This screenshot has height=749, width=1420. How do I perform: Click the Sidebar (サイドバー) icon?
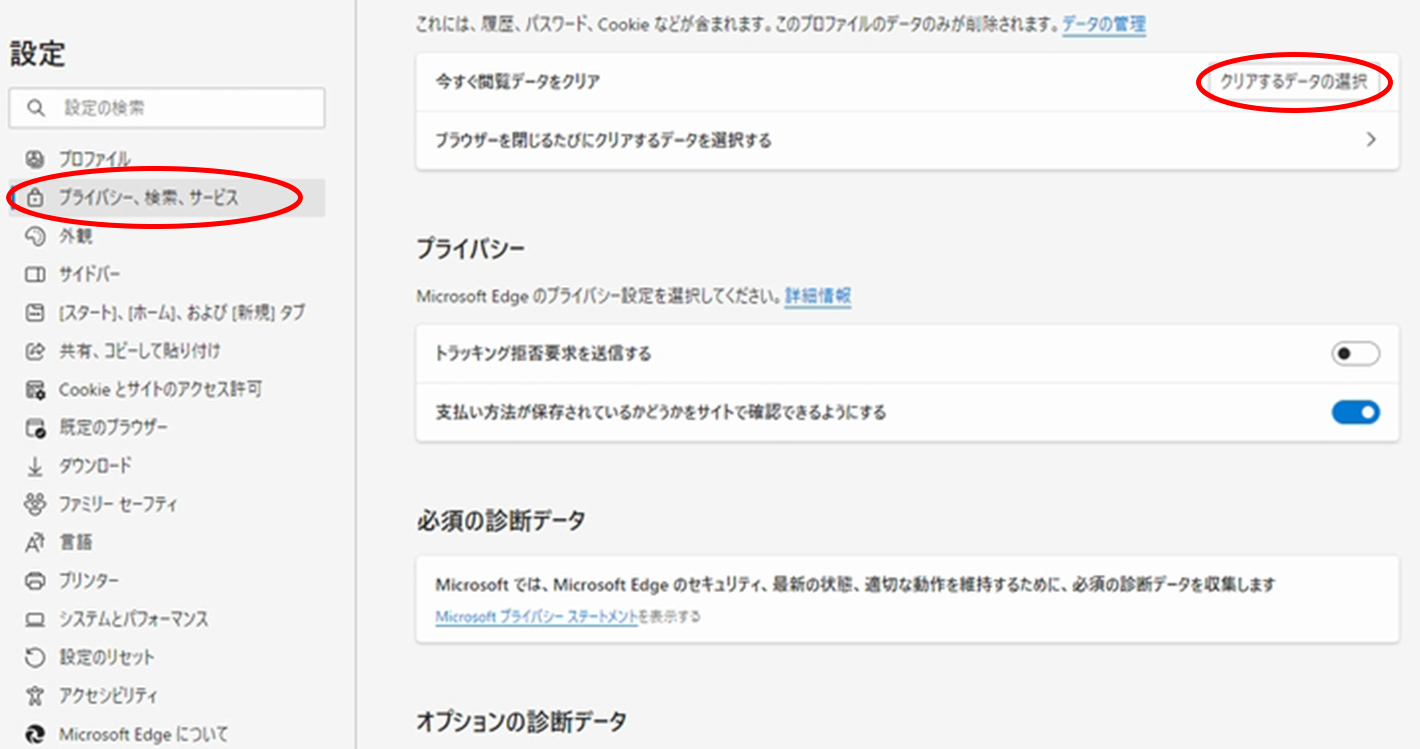[x=35, y=274]
